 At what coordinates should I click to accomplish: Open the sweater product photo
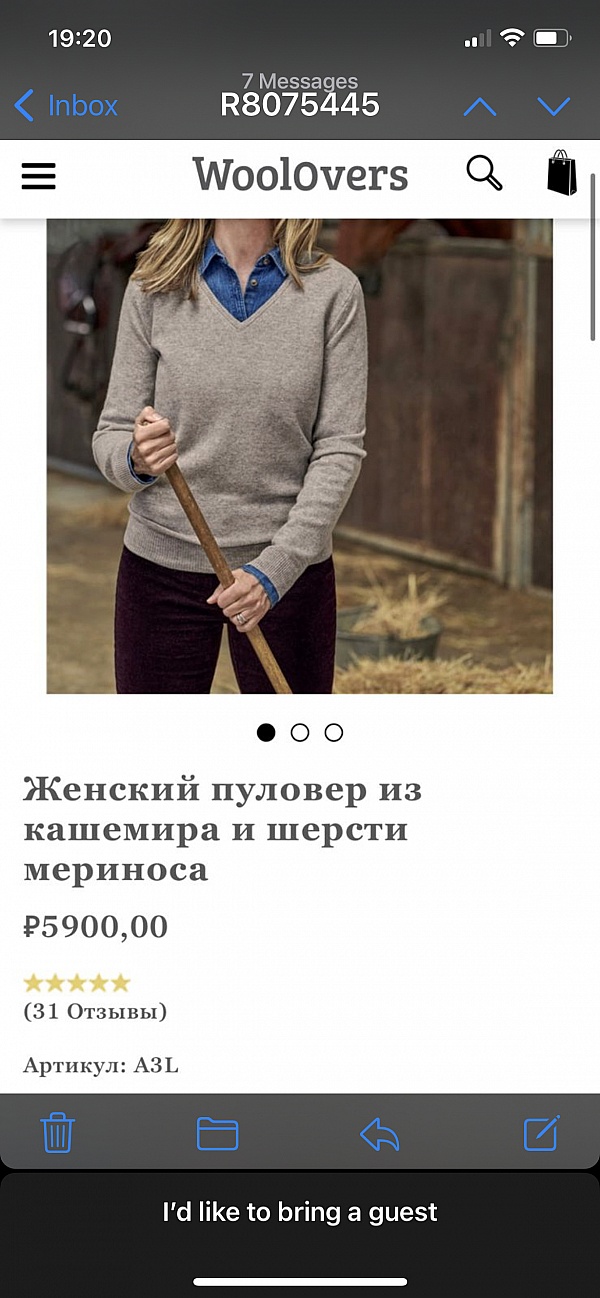(300, 456)
